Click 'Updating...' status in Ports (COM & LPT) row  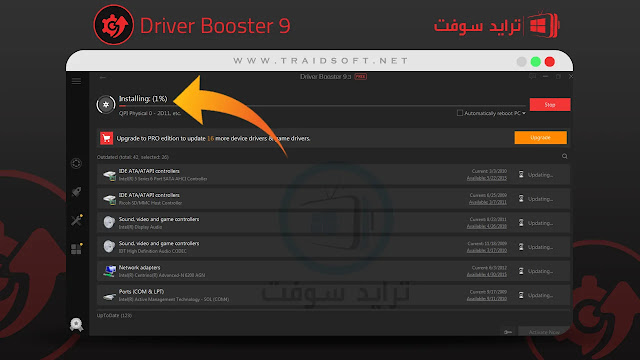click(540, 296)
